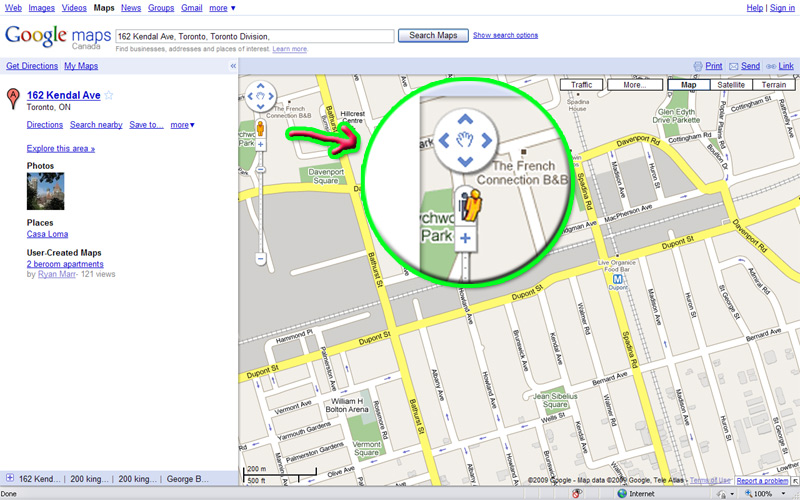Expand the recent searches plus icon at the bottom
Viewport: 800px width, 500px height.
point(10,478)
